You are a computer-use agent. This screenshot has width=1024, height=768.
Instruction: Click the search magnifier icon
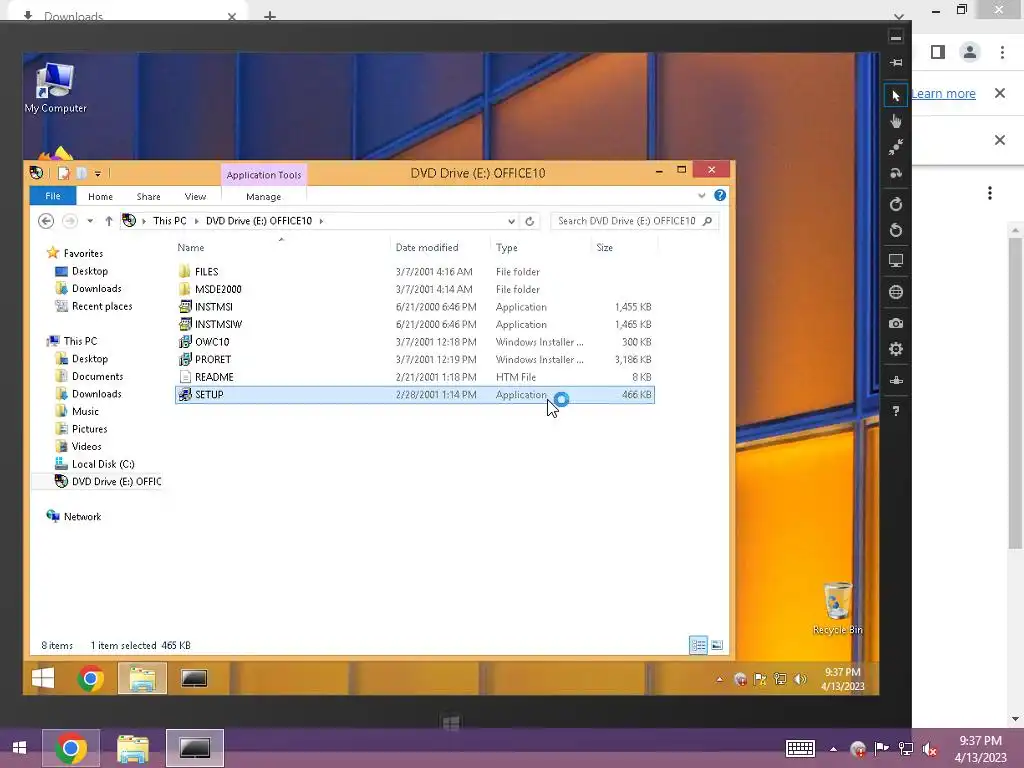pyautogui.click(x=707, y=221)
